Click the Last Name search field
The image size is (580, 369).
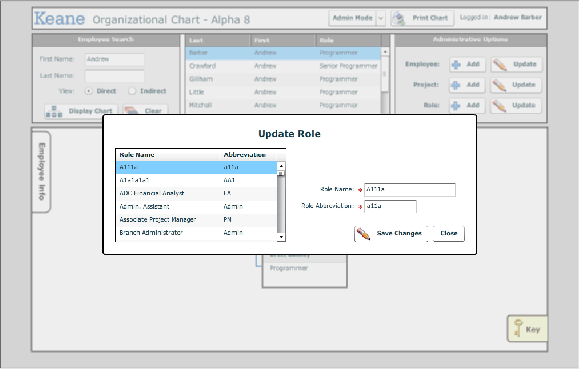[x=115, y=76]
